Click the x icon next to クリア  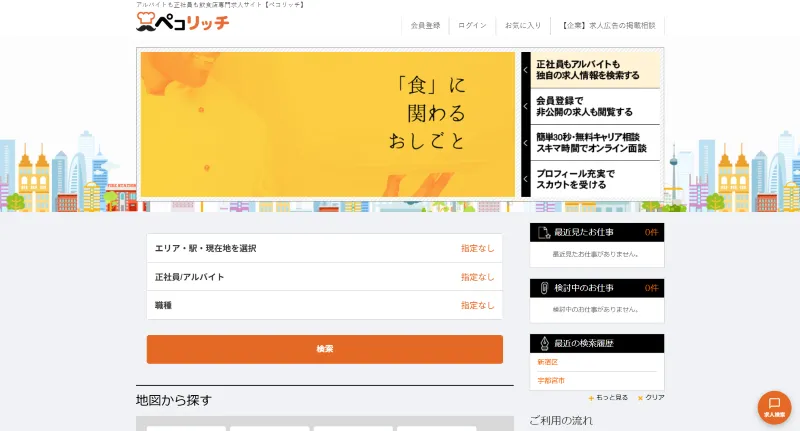click(640, 398)
